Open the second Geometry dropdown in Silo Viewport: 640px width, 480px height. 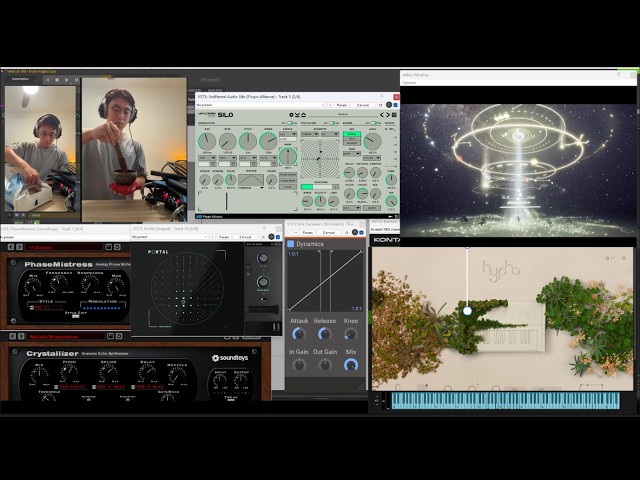point(330,134)
